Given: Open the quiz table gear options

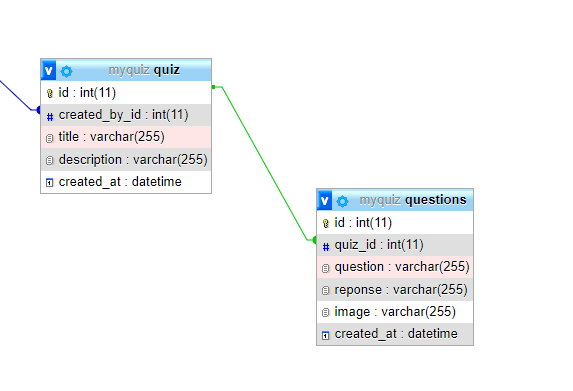Looking at the screenshot, I should tap(66, 71).
